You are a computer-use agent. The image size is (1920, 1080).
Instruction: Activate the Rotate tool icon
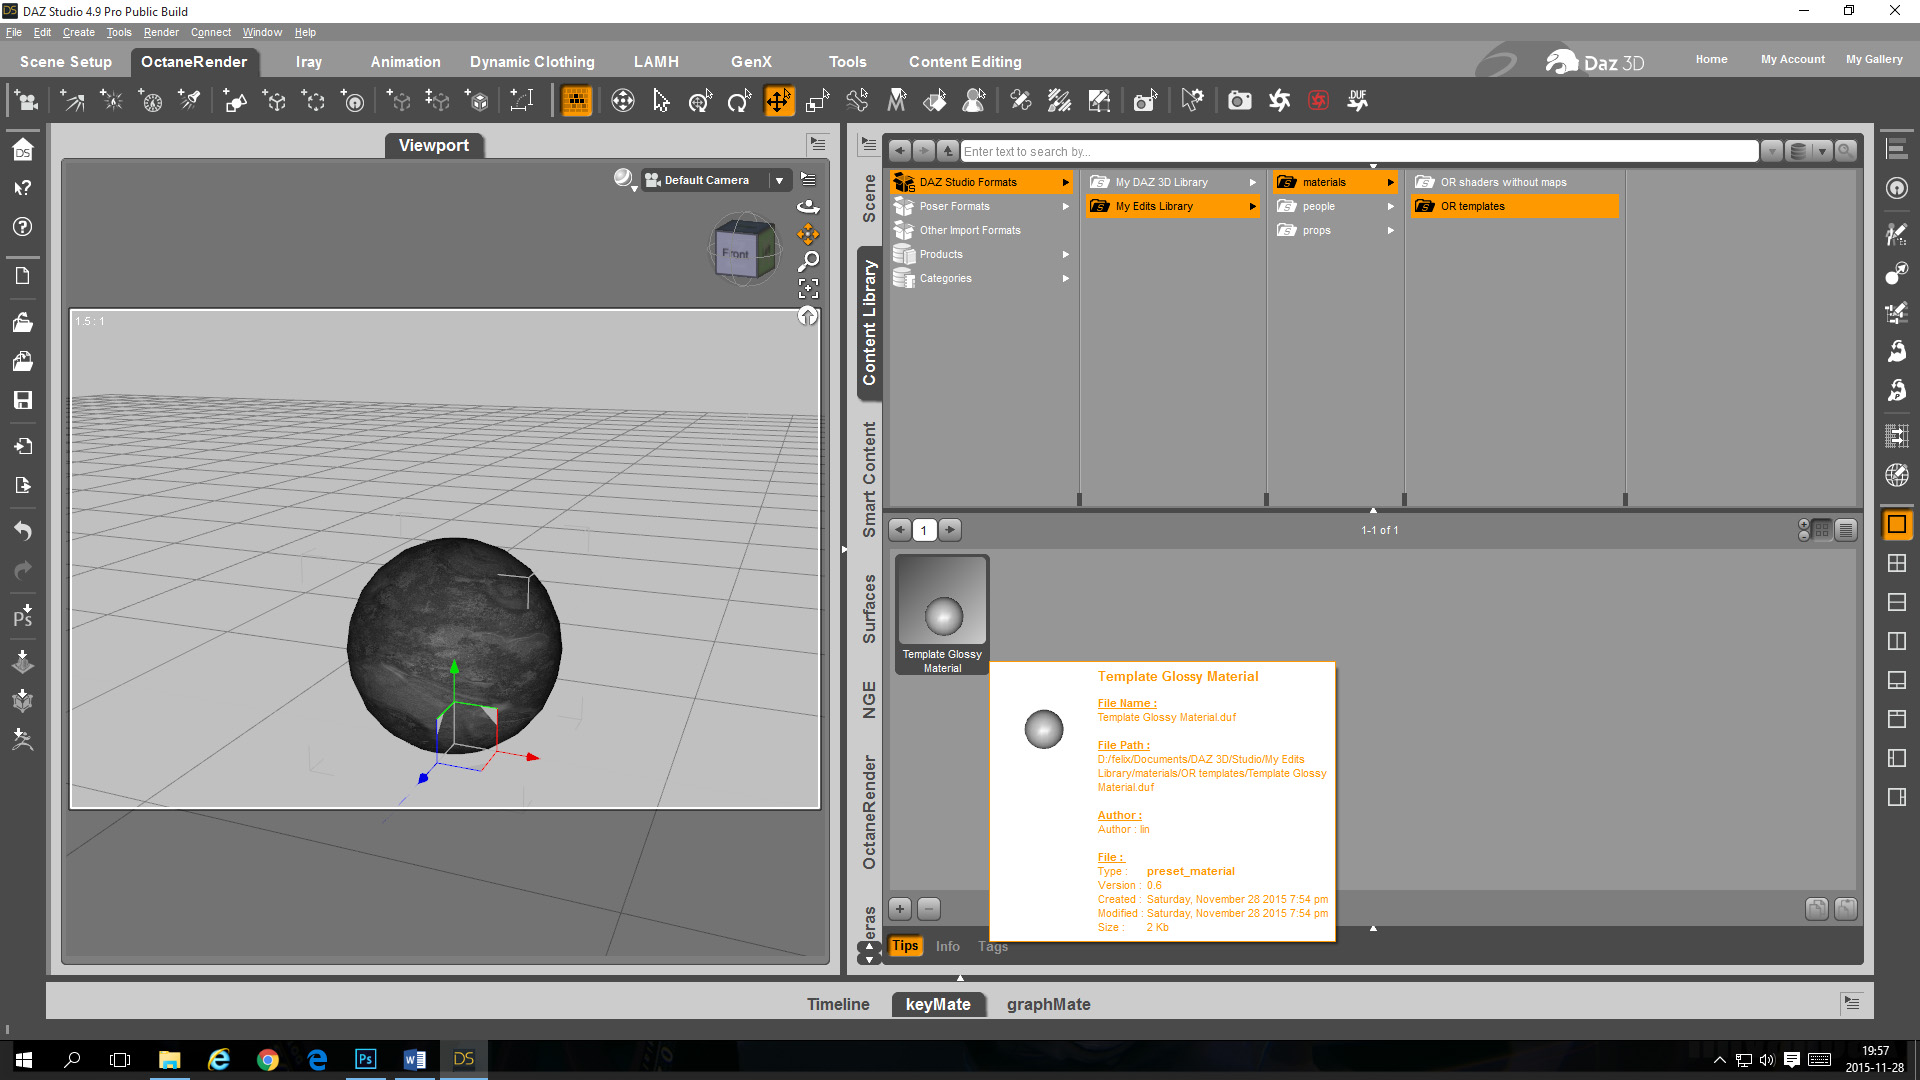coord(739,101)
